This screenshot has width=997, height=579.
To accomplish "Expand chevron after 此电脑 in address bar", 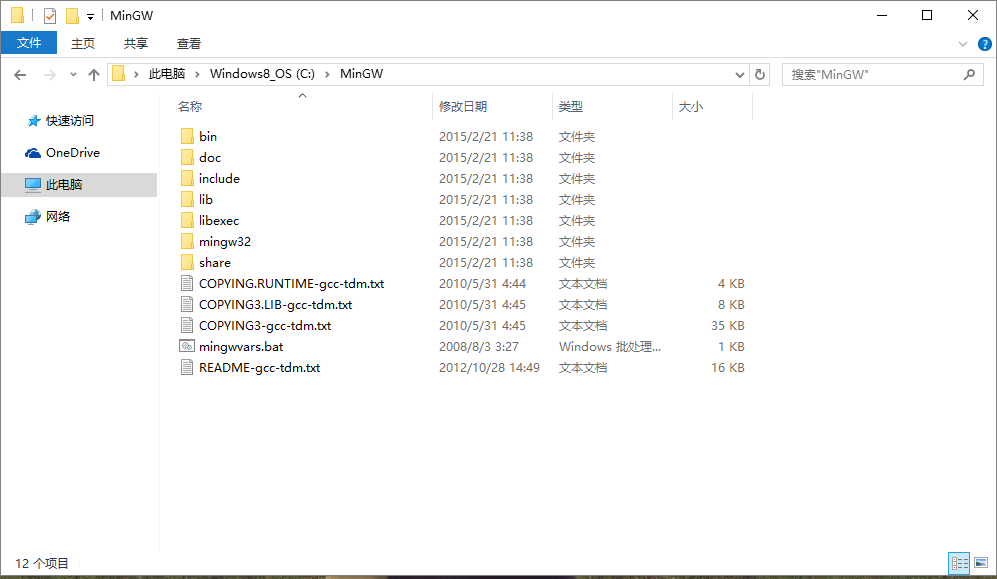I will point(197,74).
